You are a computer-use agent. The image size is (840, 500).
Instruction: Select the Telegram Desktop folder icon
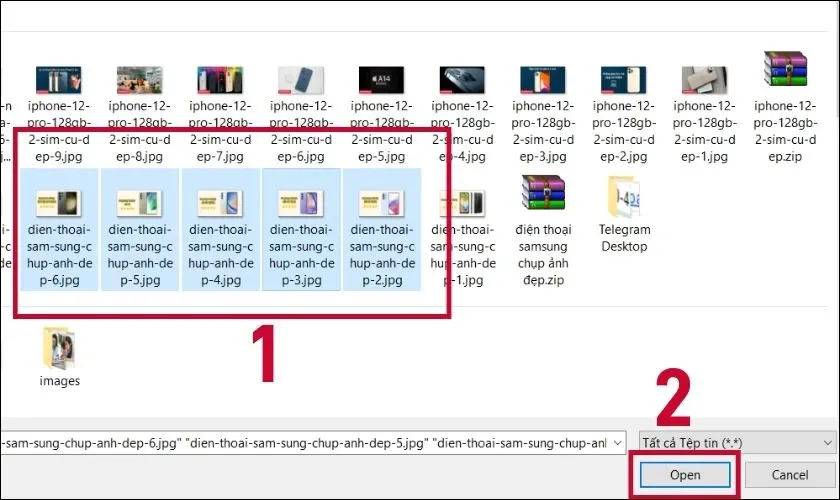(624, 197)
